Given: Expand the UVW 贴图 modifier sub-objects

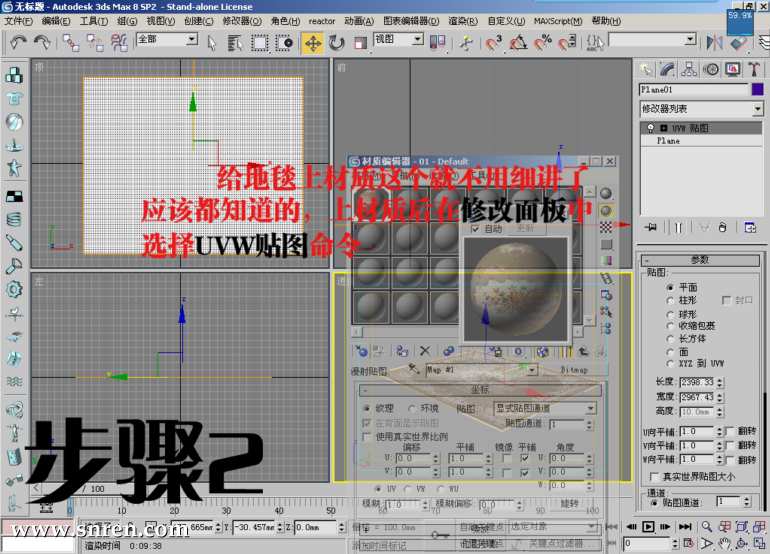Looking at the screenshot, I should click(664, 128).
